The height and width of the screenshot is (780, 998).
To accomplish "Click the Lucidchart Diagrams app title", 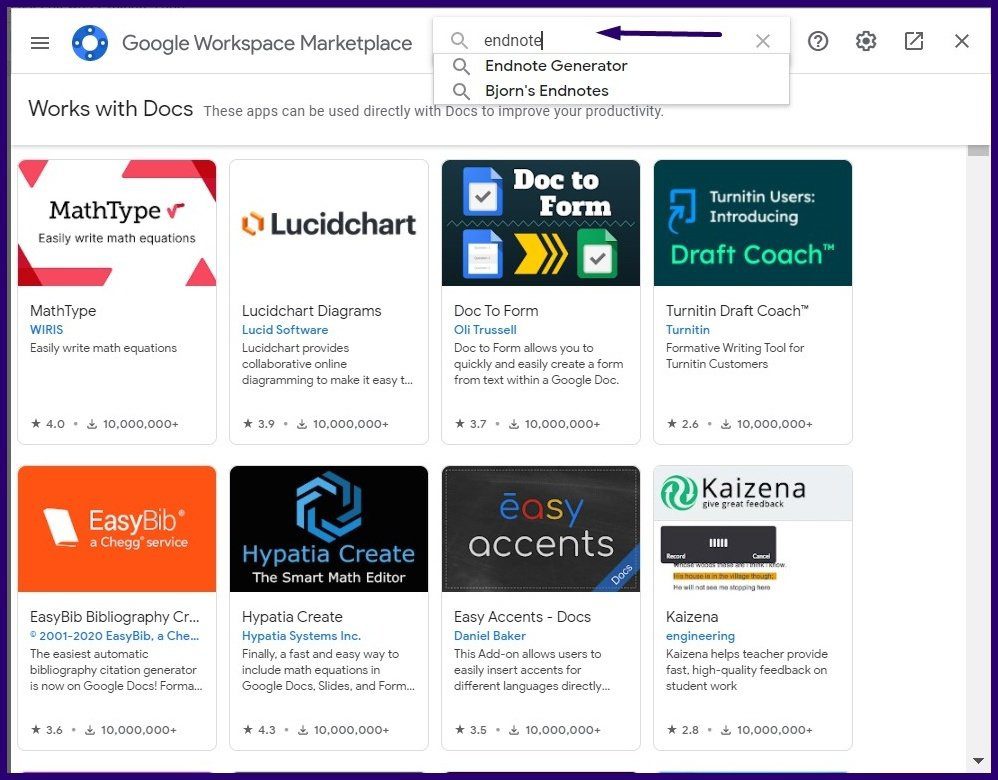I will [311, 311].
